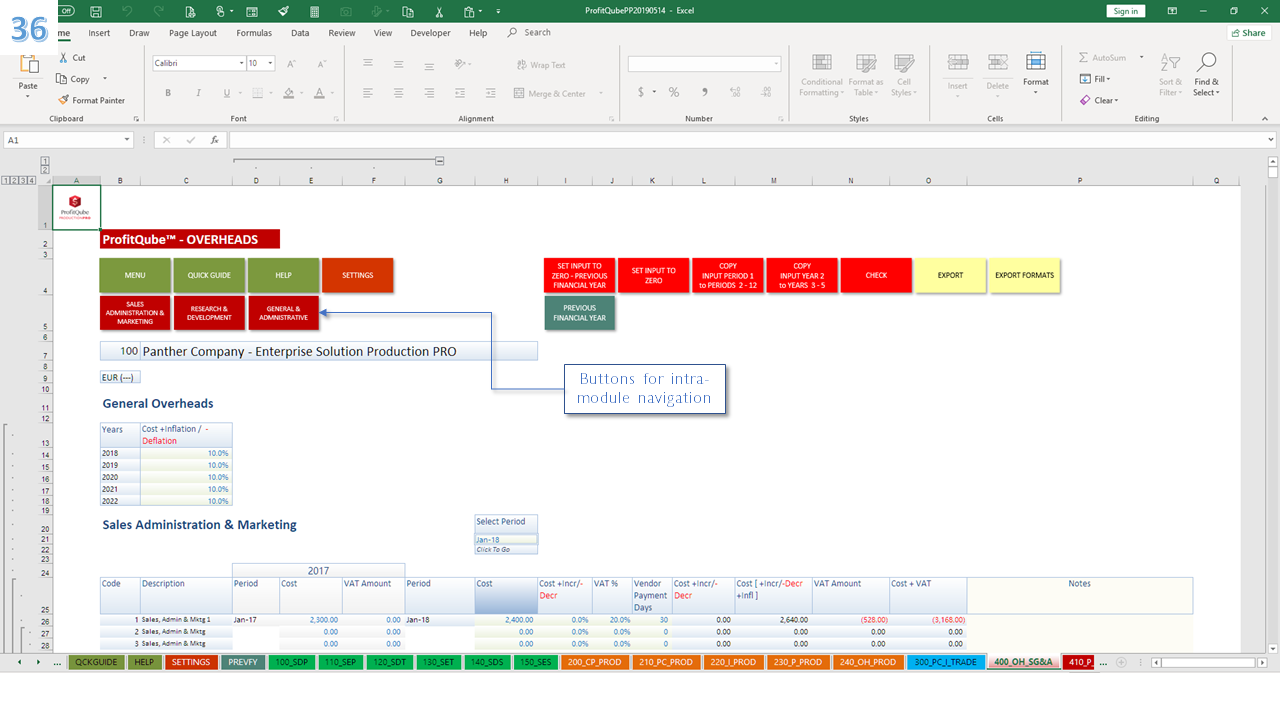The height and width of the screenshot is (720, 1280).
Task: Click the Copy button in the Clipboard group
Action: pos(74,79)
